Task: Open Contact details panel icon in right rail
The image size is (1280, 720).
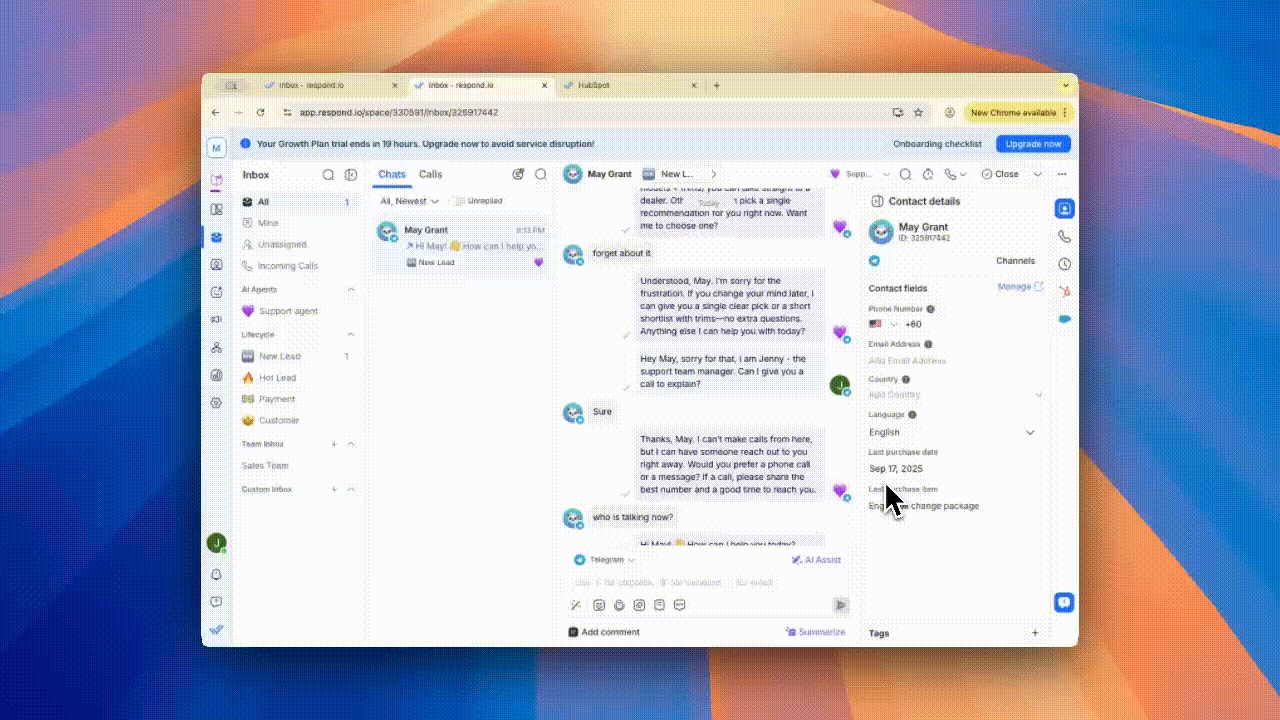Action: coord(1064,208)
